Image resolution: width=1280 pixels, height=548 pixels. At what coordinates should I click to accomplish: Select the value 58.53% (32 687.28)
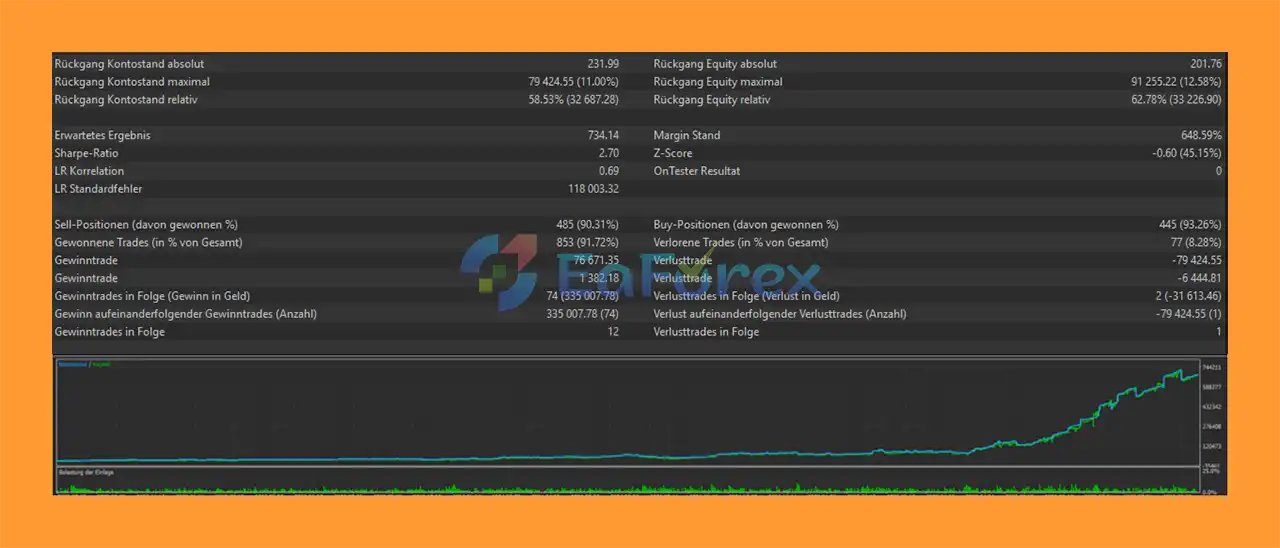pos(574,100)
